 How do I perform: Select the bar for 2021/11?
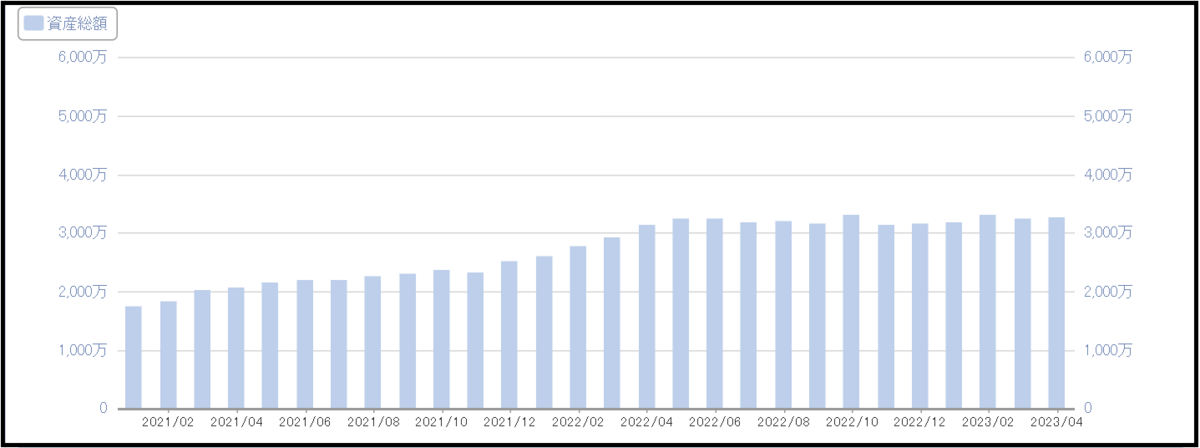pyautogui.click(x=475, y=340)
